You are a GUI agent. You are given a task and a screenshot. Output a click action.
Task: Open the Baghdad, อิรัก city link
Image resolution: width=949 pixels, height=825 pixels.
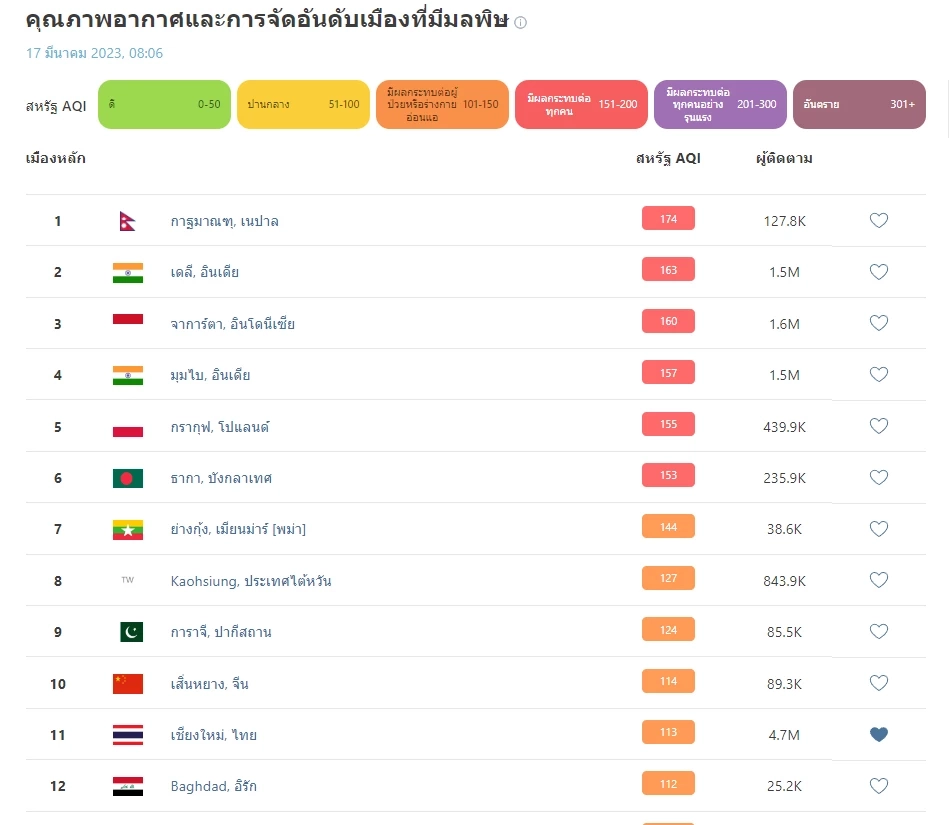pos(213,786)
